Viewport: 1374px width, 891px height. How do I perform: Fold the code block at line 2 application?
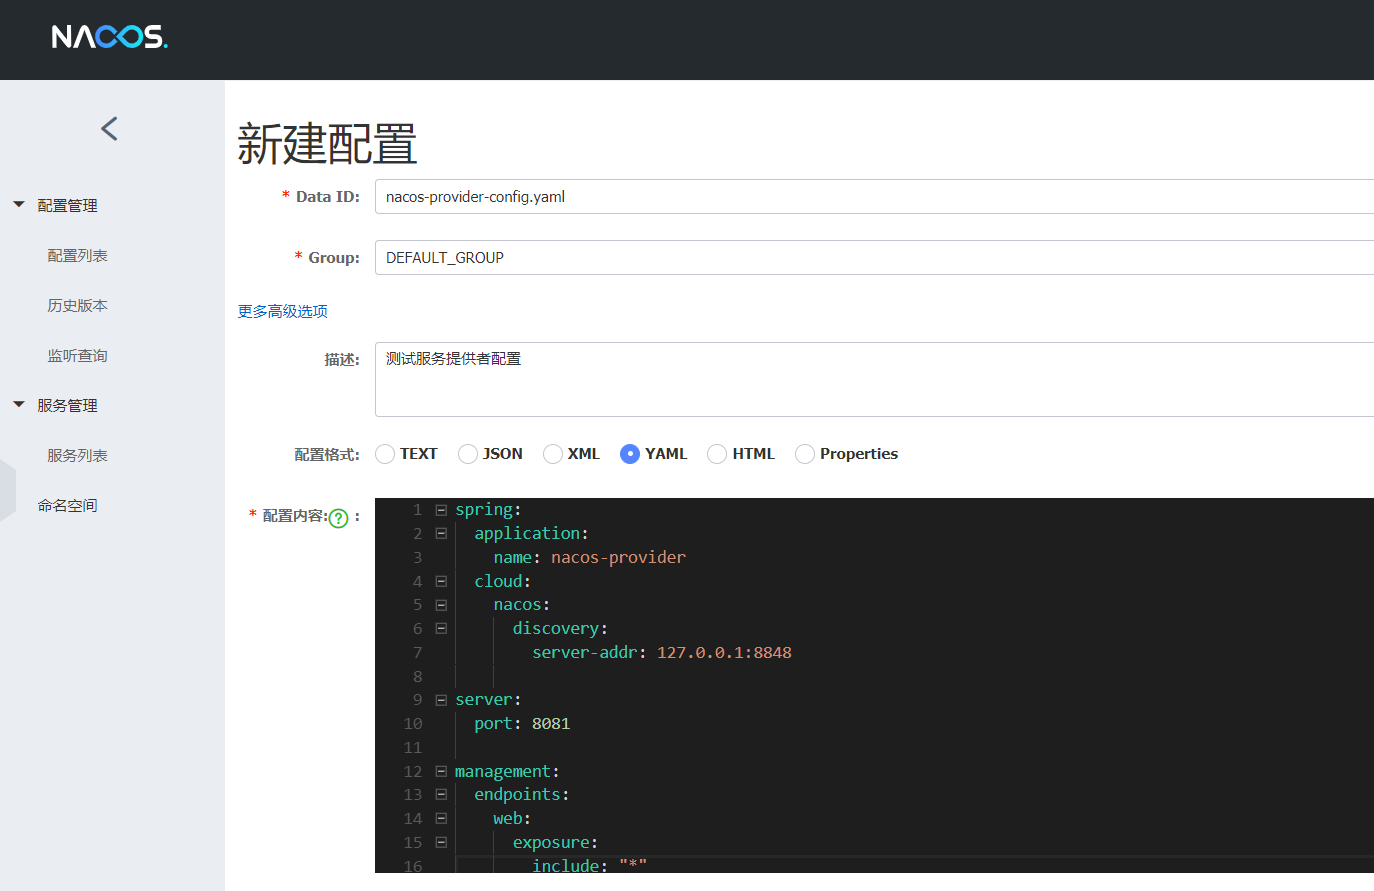(441, 533)
